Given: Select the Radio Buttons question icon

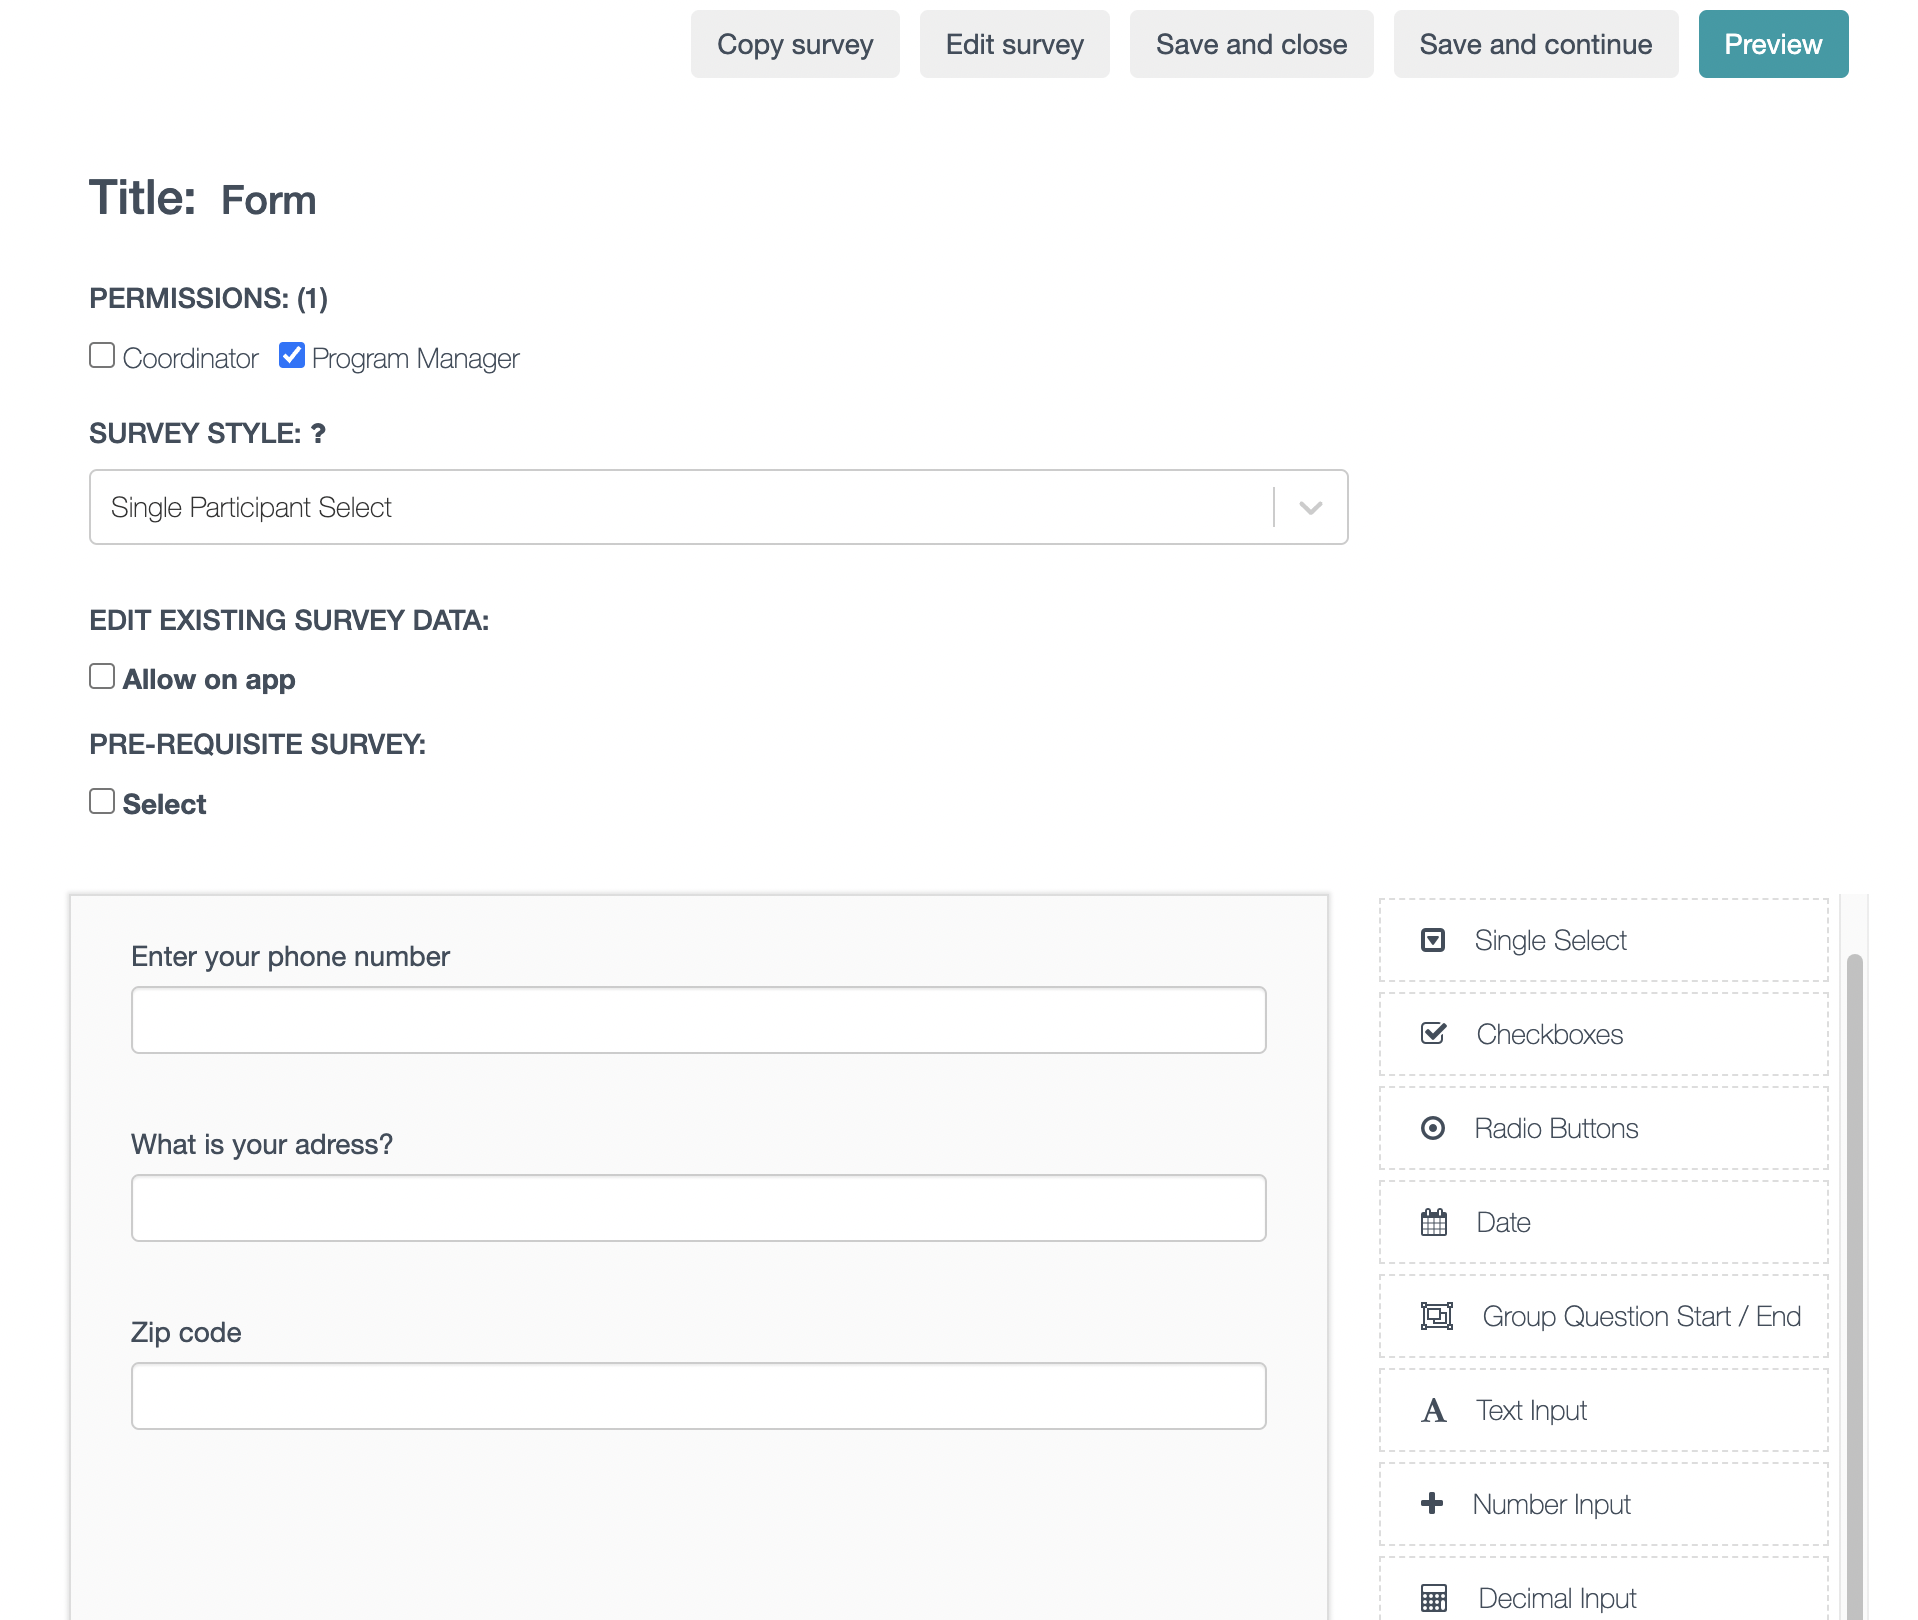Looking at the screenshot, I should tap(1433, 1128).
